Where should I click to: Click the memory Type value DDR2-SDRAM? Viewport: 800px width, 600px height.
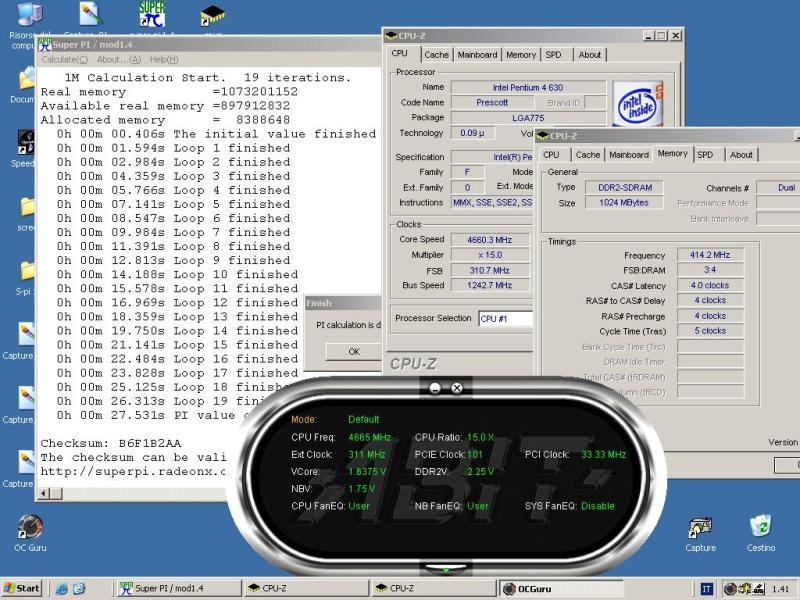(x=624, y=188)
